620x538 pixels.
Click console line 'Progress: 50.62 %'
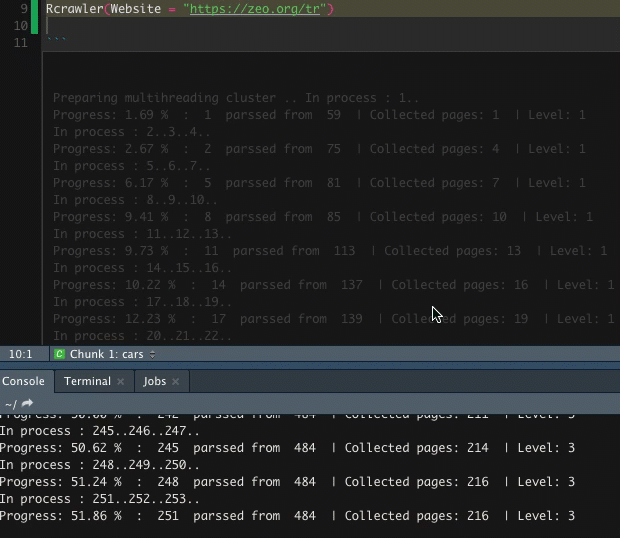287,447
